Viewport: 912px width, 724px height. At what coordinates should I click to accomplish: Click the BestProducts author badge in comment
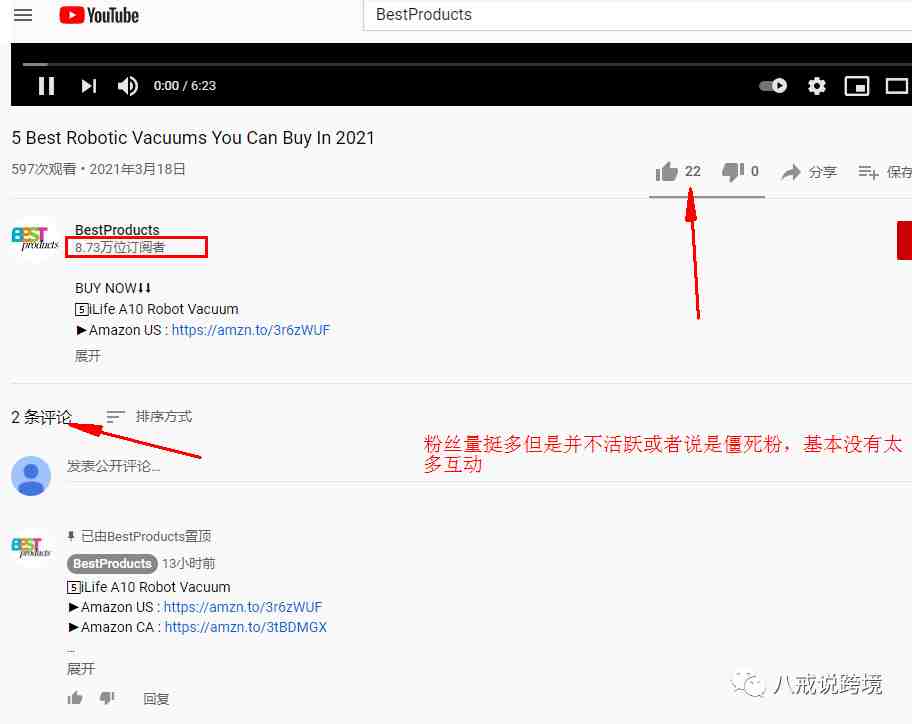[112, 563]
